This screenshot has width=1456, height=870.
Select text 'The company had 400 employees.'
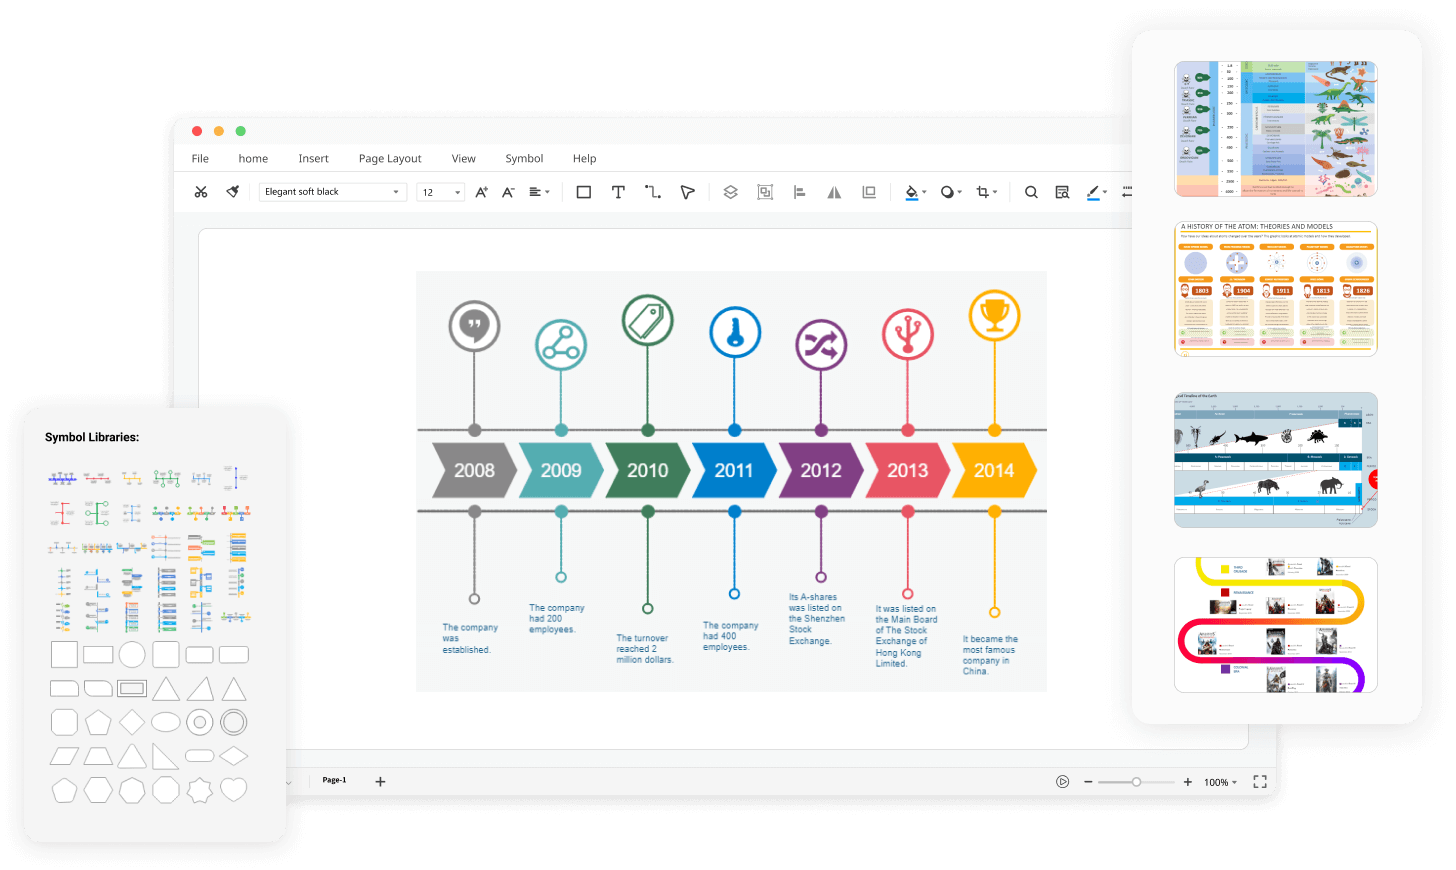click(730, 636)
